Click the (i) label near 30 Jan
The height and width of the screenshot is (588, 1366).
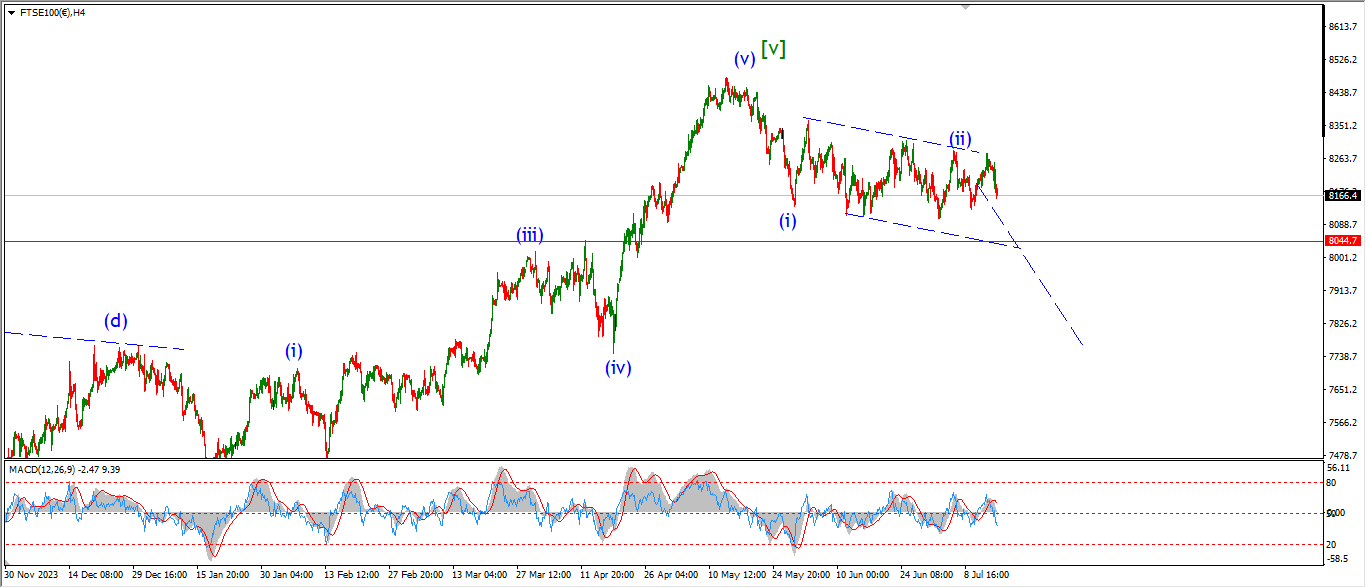[x=294, y=351]
